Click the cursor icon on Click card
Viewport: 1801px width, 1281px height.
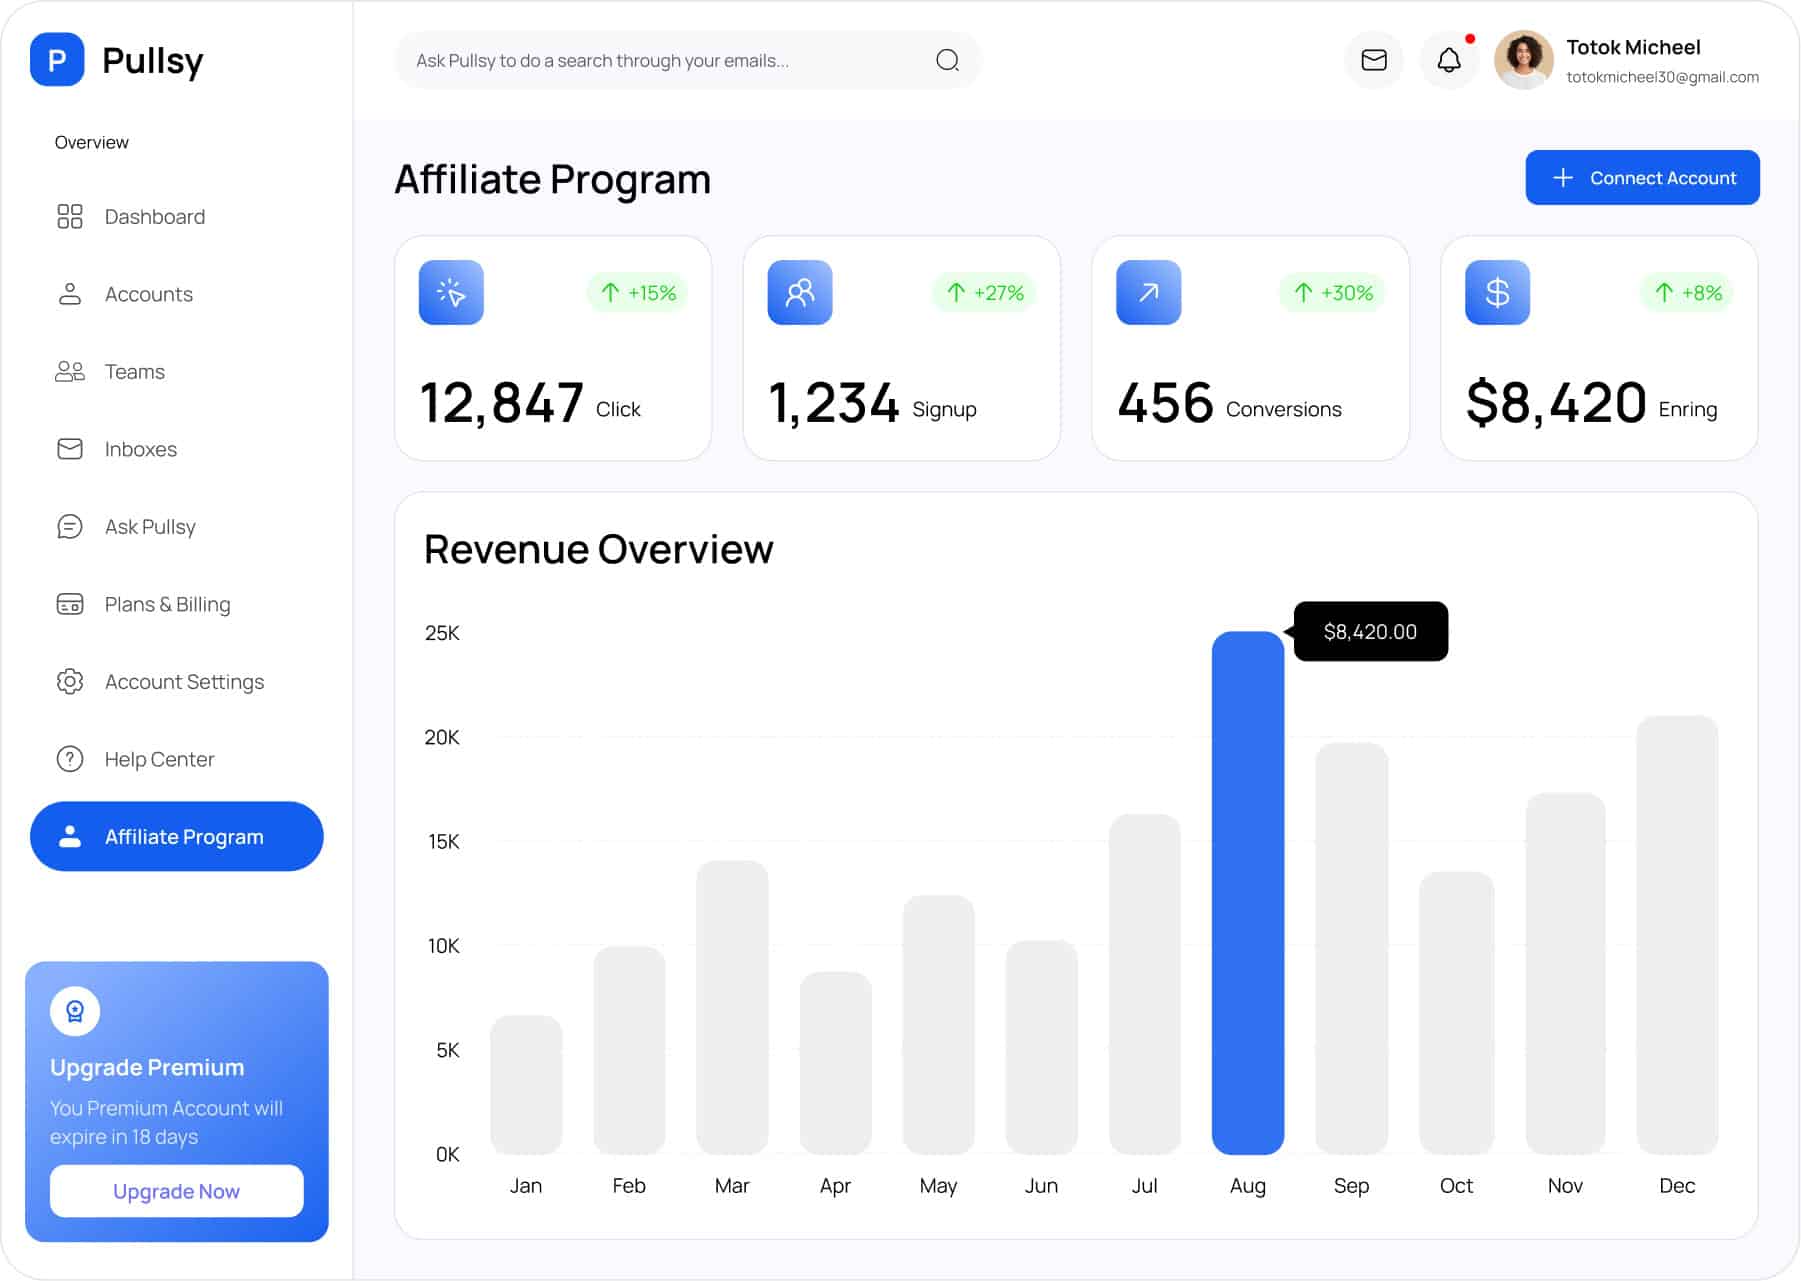(x=451, y=292)
